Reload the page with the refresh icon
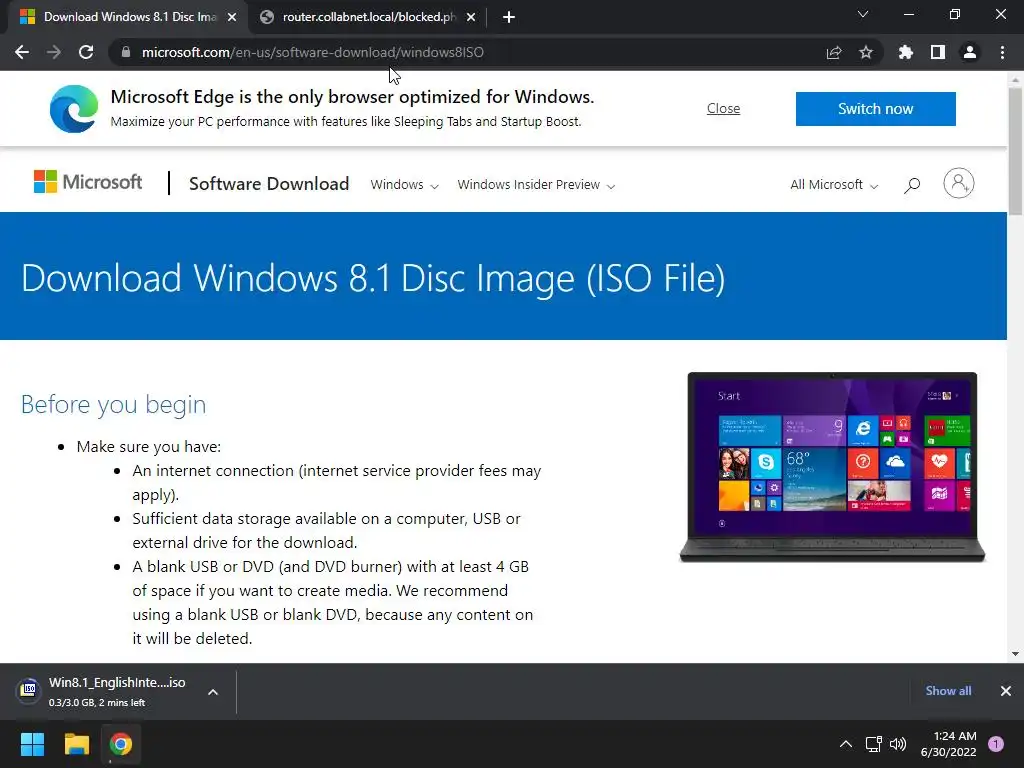Image resolution: width=1024 pixels, height=768 pixels. click(x=86, y=52)
